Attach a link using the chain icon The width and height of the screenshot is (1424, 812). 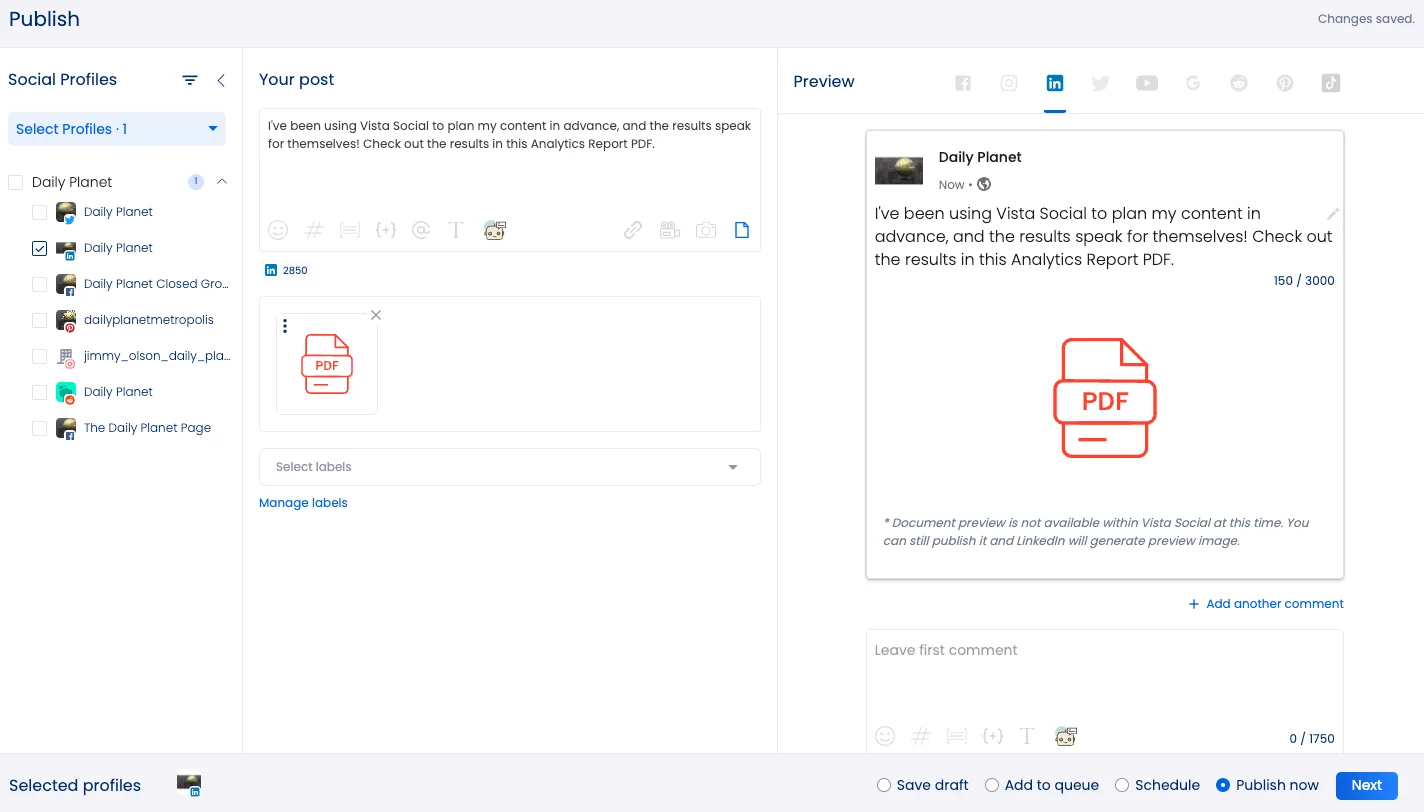632,230
